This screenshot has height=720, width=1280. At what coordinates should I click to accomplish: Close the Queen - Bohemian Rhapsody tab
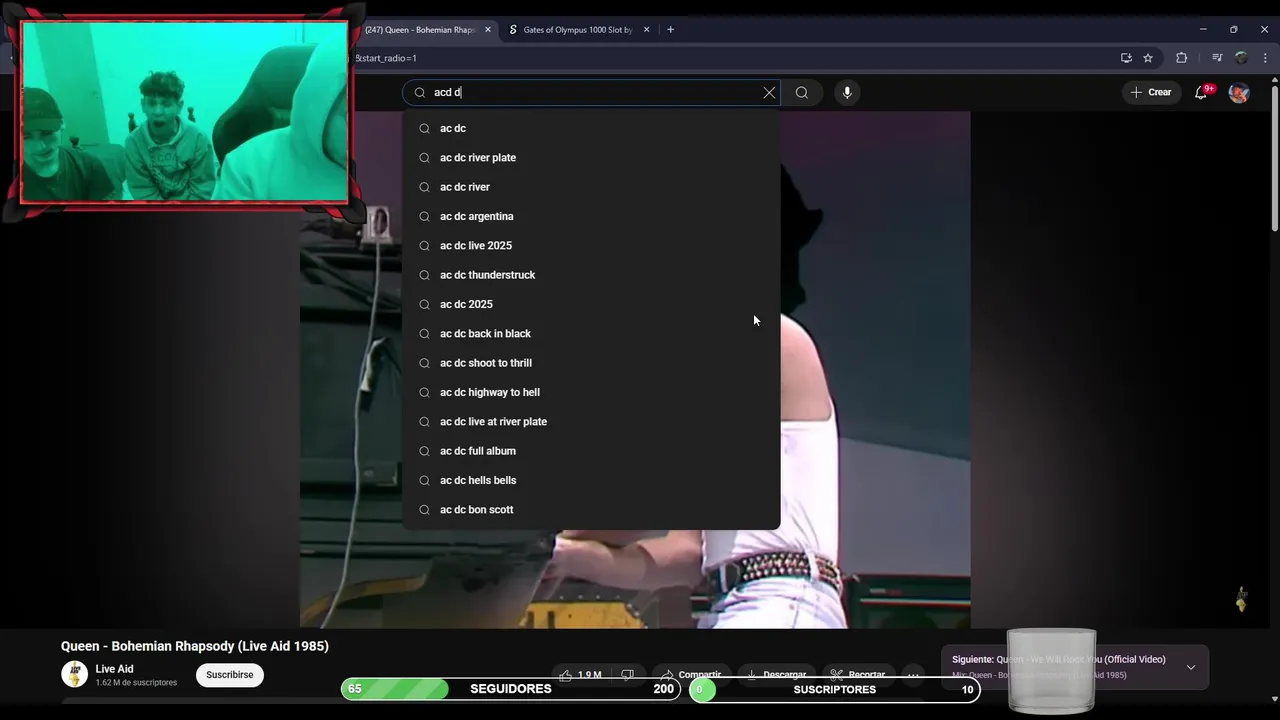pos(488,30)
